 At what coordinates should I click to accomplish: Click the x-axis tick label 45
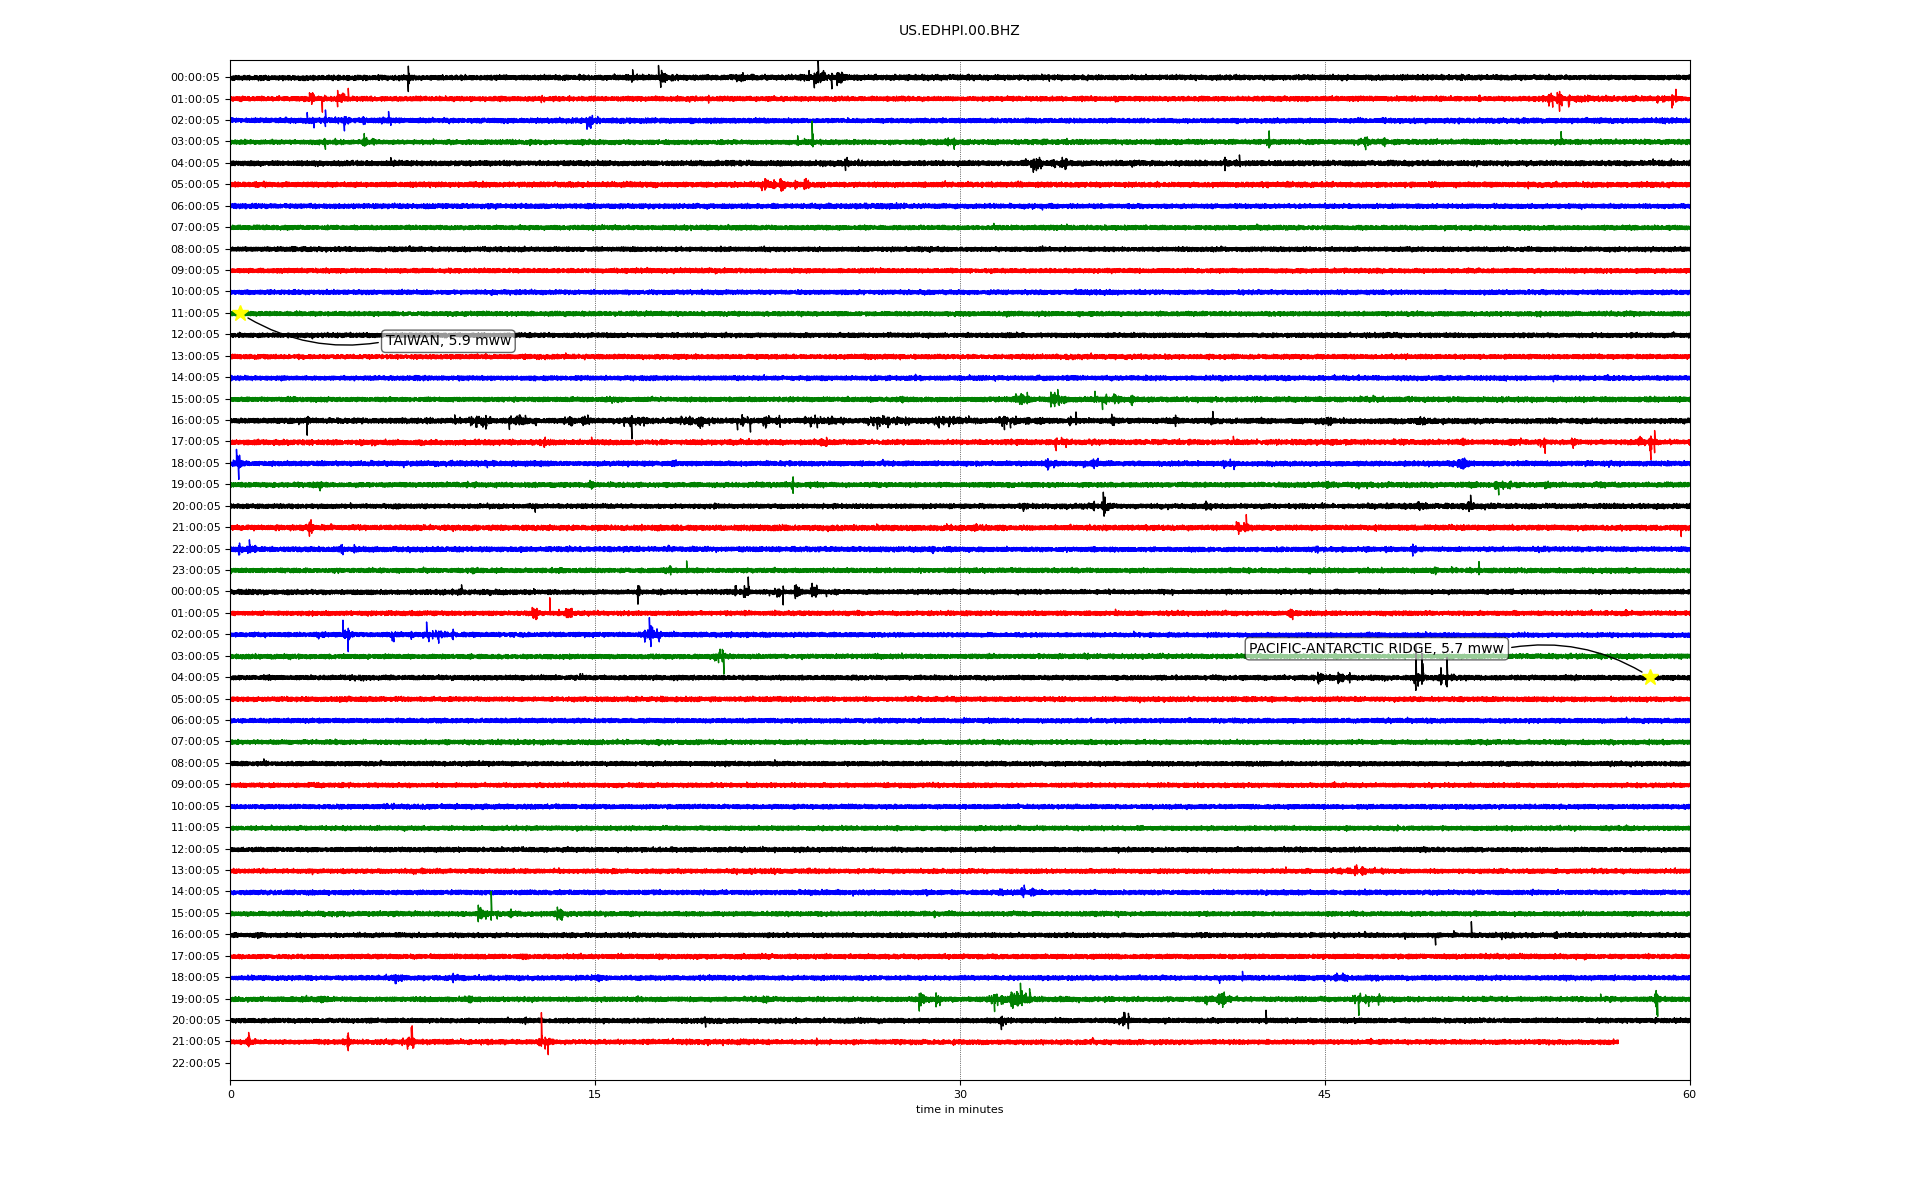tap(1325, 1094)
